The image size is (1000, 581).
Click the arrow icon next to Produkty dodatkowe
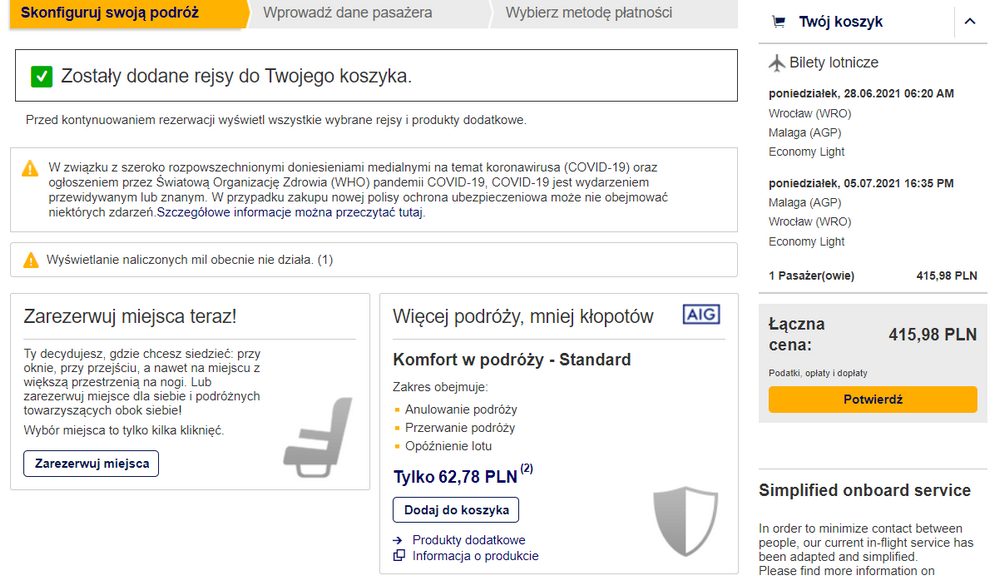pos(398,540)
